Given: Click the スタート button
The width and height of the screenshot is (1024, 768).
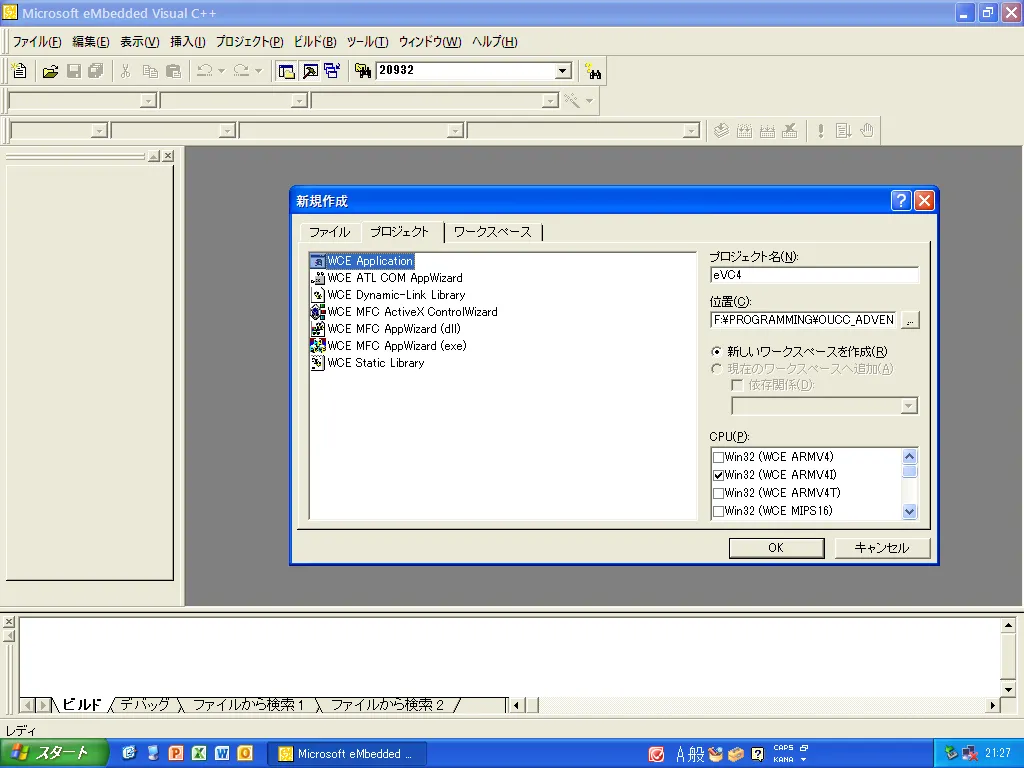Looking at the screenshot, I should 54,753.
